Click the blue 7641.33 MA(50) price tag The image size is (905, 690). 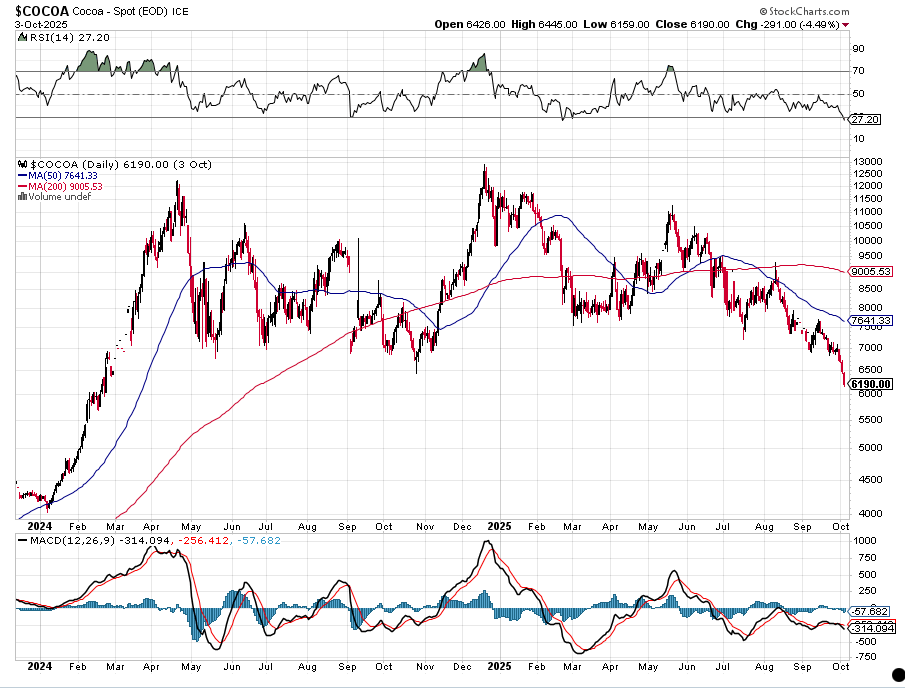click(870, 321)
